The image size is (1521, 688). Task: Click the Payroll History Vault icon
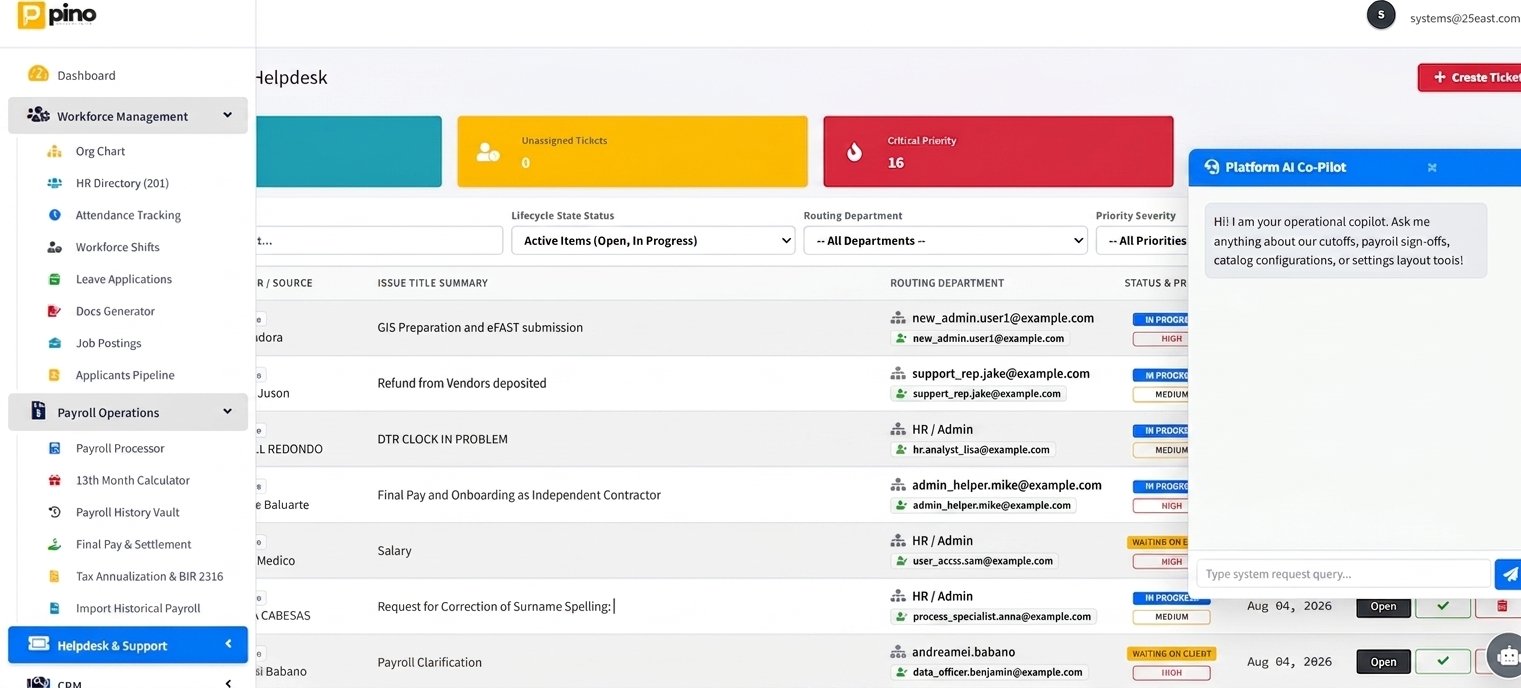coord(55,512)
